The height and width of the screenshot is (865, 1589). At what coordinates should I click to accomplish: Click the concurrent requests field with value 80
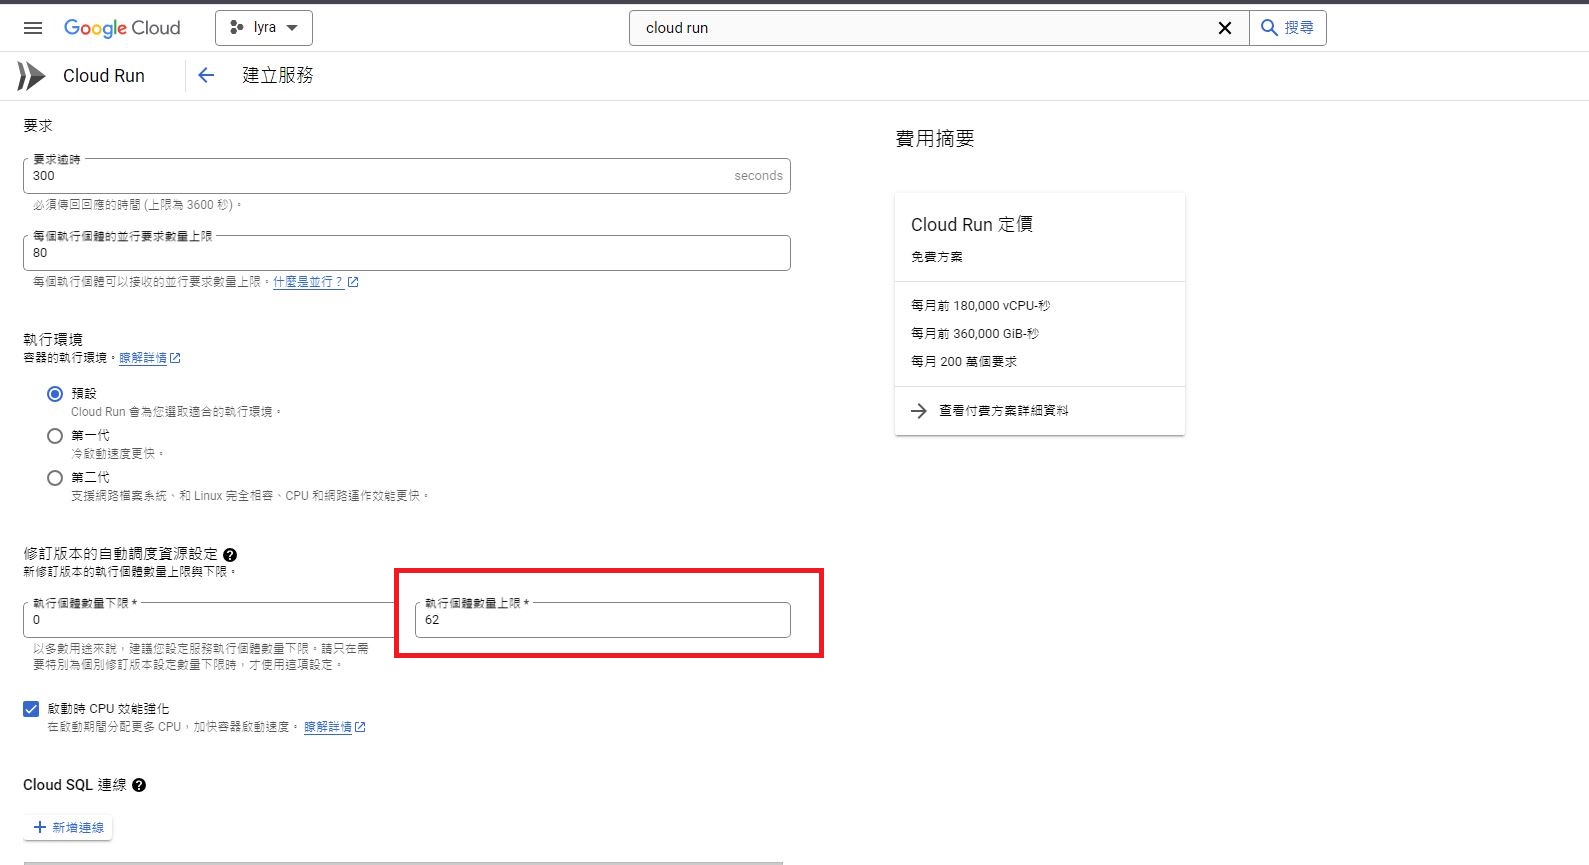(407, 253)
